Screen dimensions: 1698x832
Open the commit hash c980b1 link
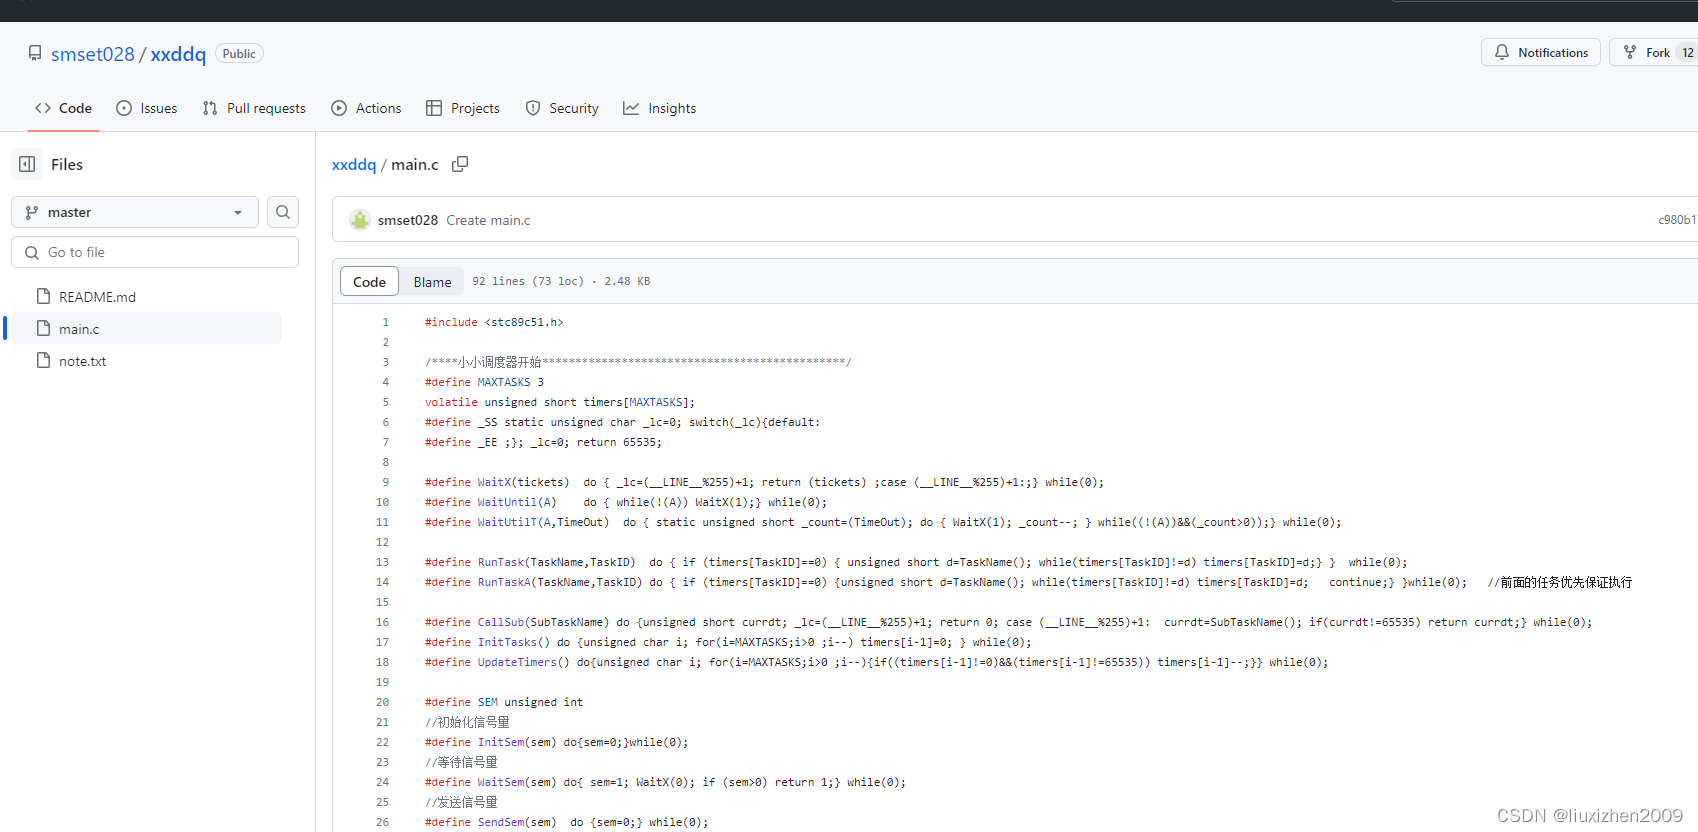click(1677, 220)
